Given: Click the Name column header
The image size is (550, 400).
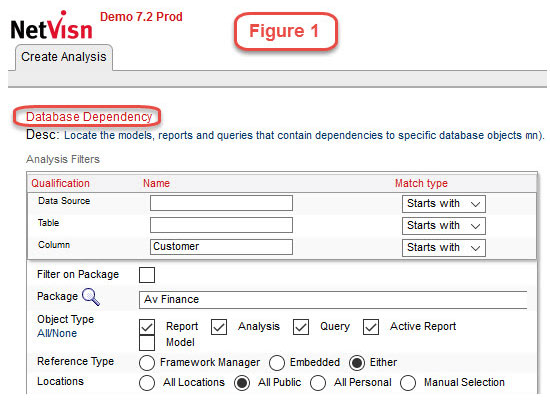Looking at the screenshot, I should point(156,183).
